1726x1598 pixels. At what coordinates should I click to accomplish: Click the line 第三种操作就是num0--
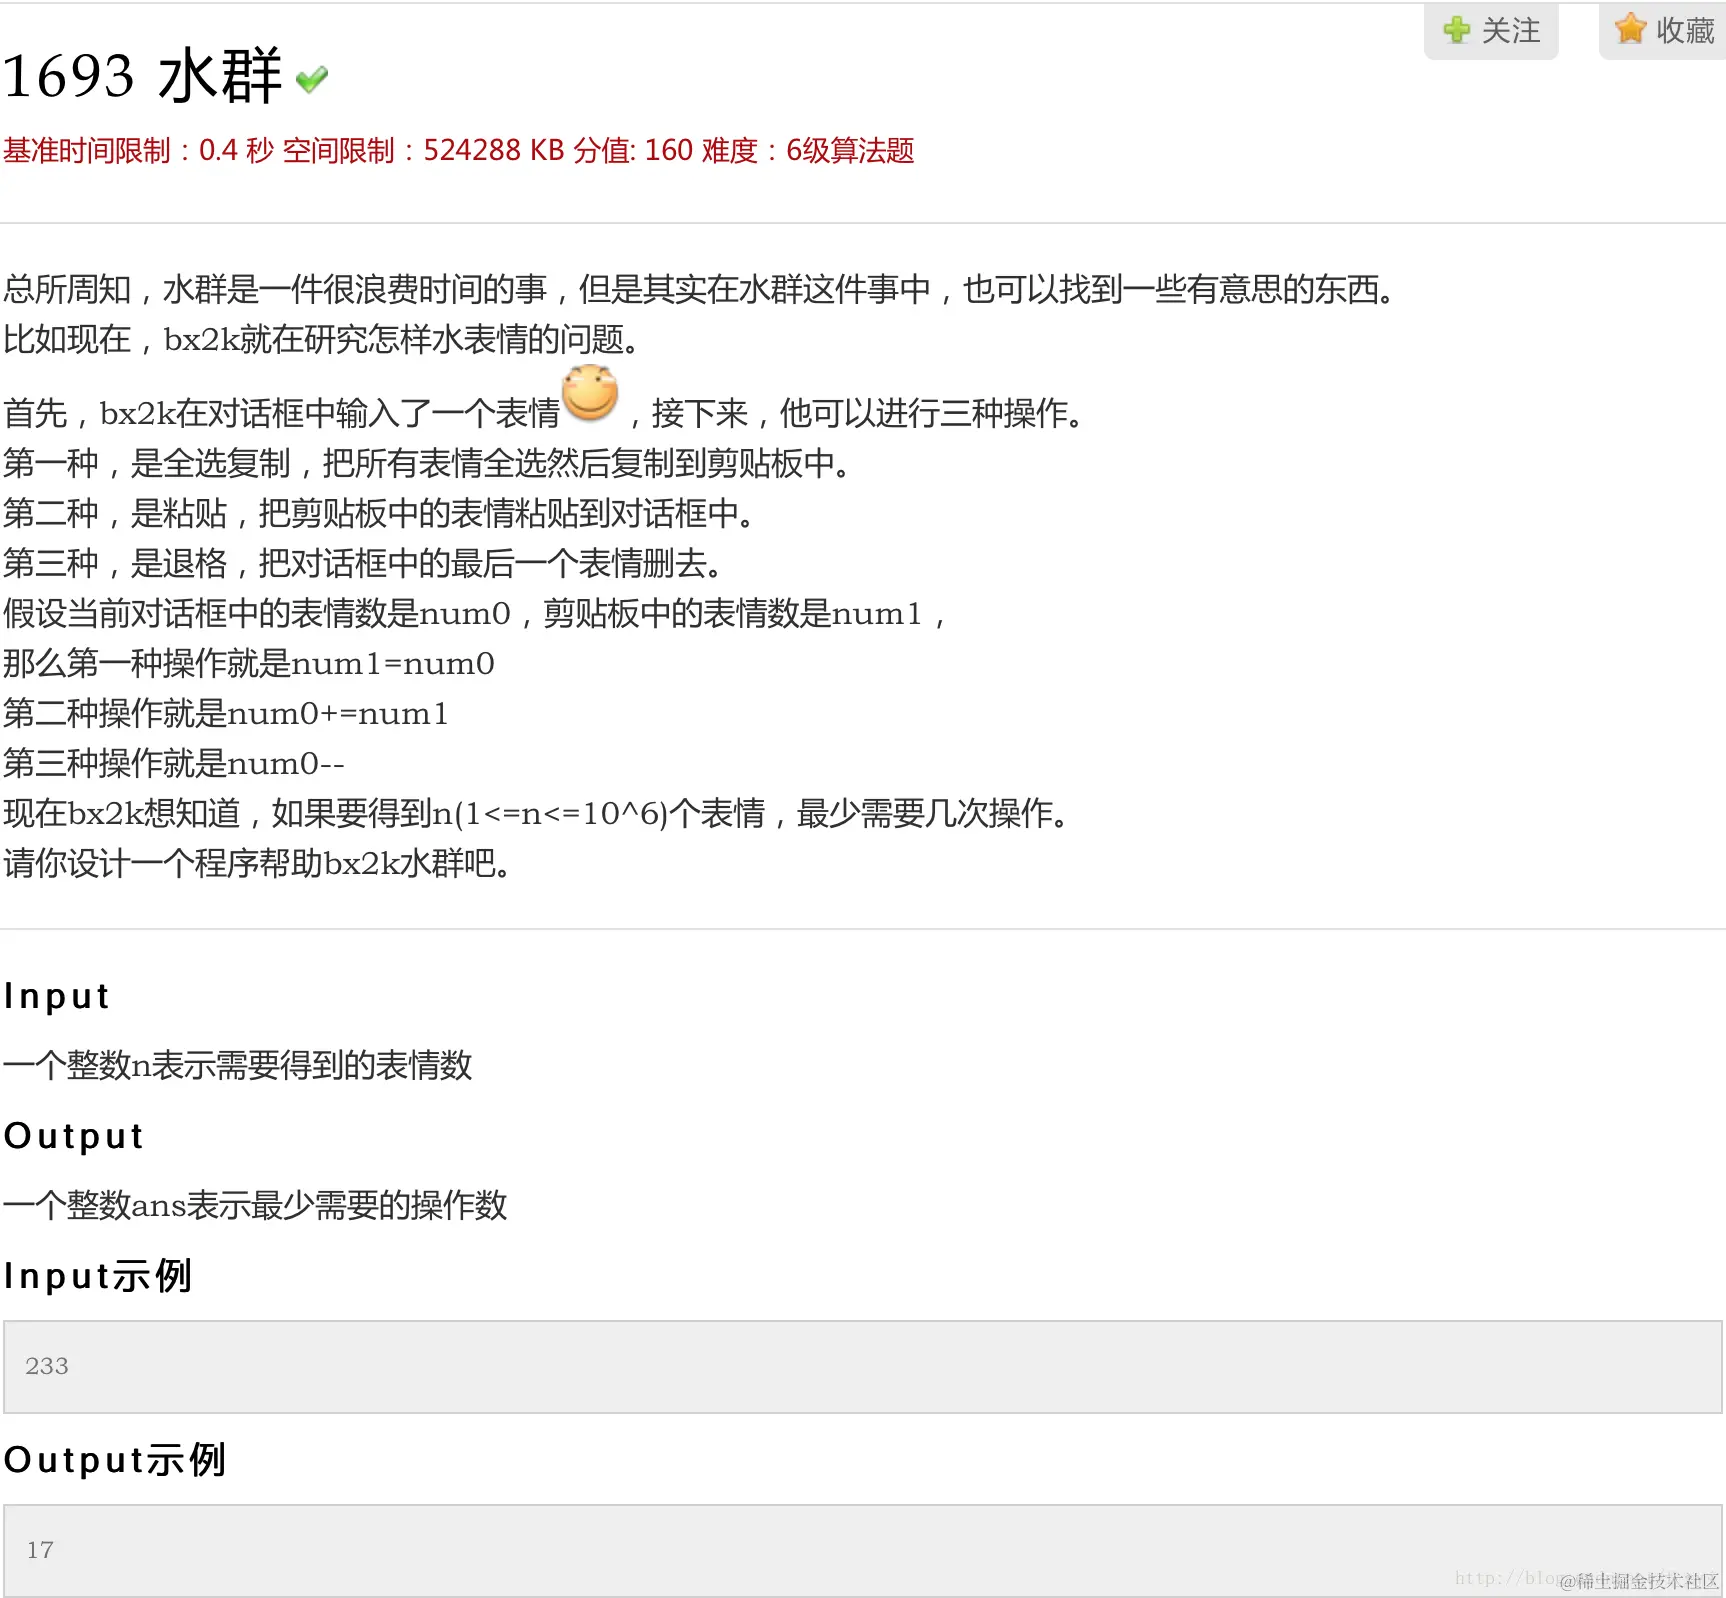(174, 764)
